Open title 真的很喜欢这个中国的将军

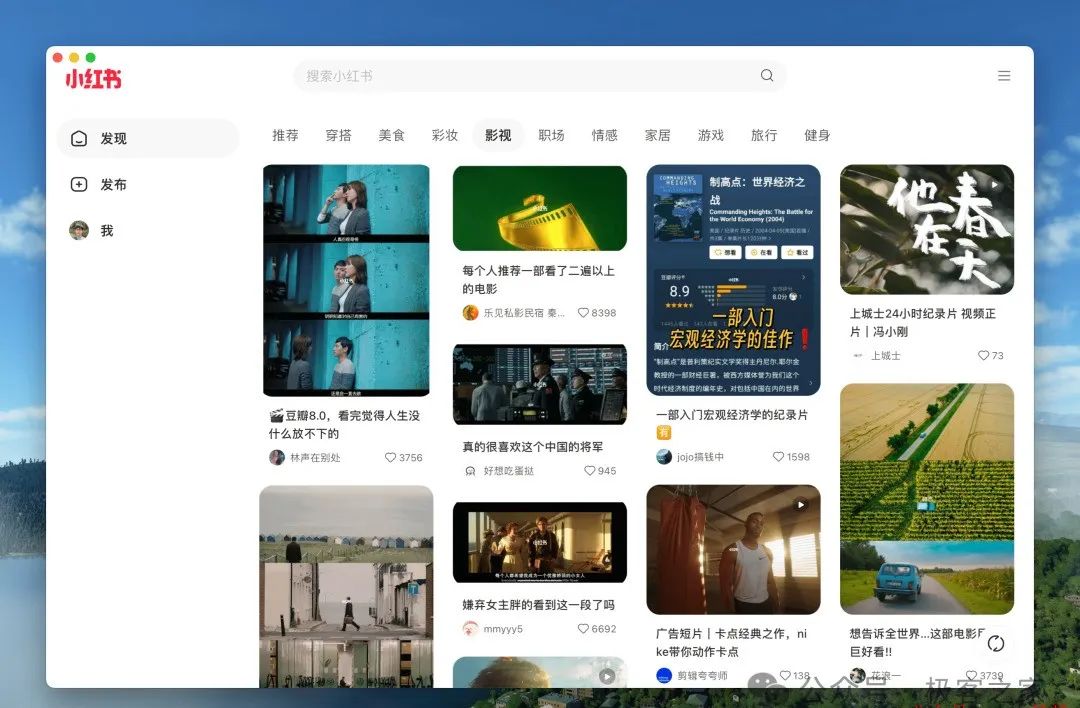click(532, 446)
